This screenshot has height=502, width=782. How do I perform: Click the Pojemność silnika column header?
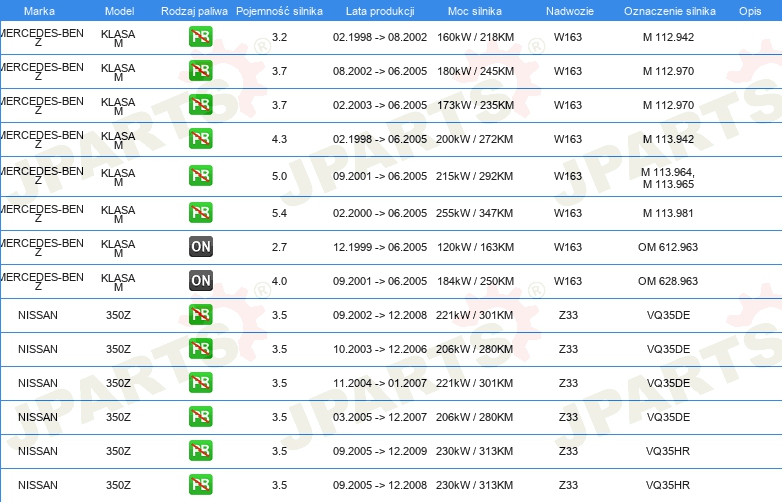(279, 11)
